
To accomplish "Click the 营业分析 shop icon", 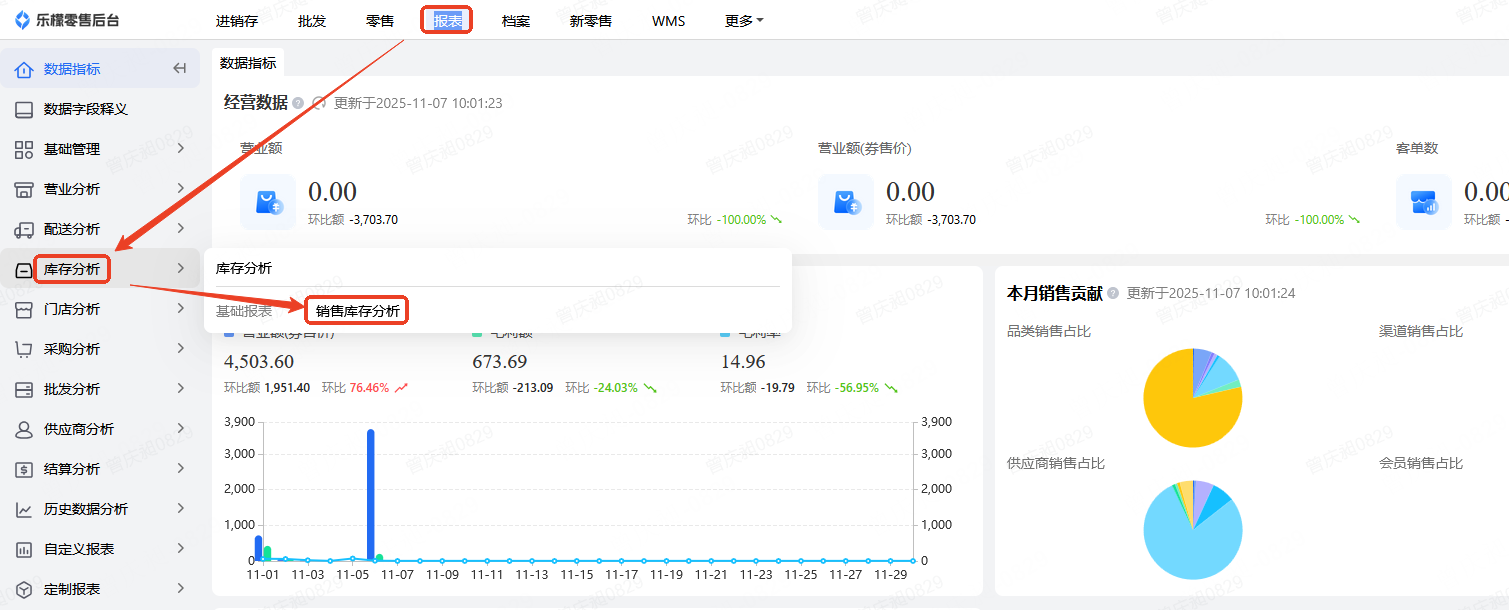I will [24, 189].
